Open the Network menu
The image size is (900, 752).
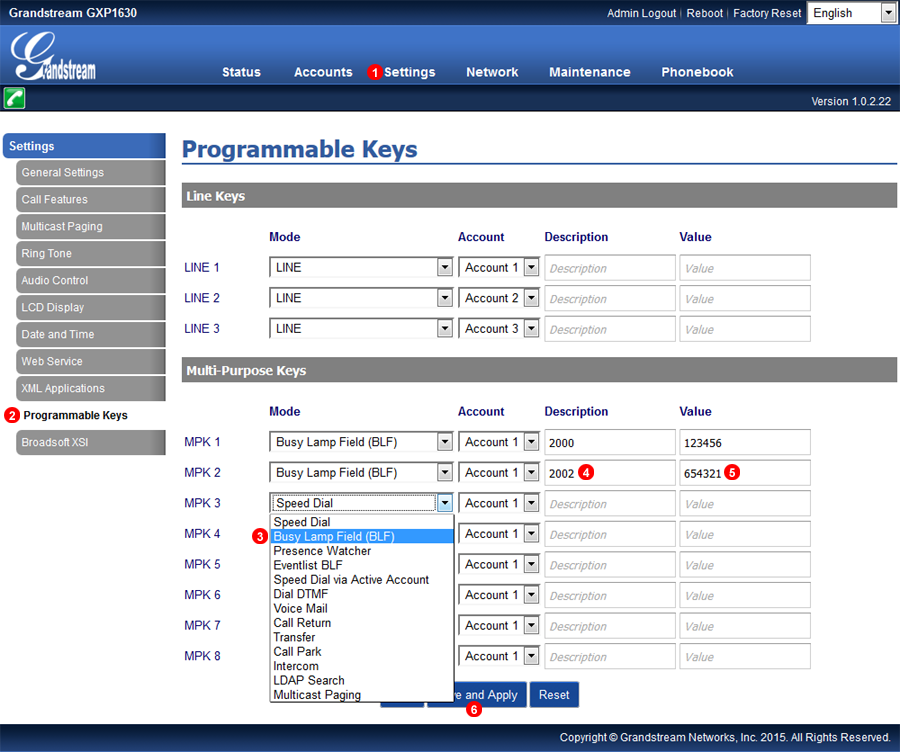click(x=492, y=72)
